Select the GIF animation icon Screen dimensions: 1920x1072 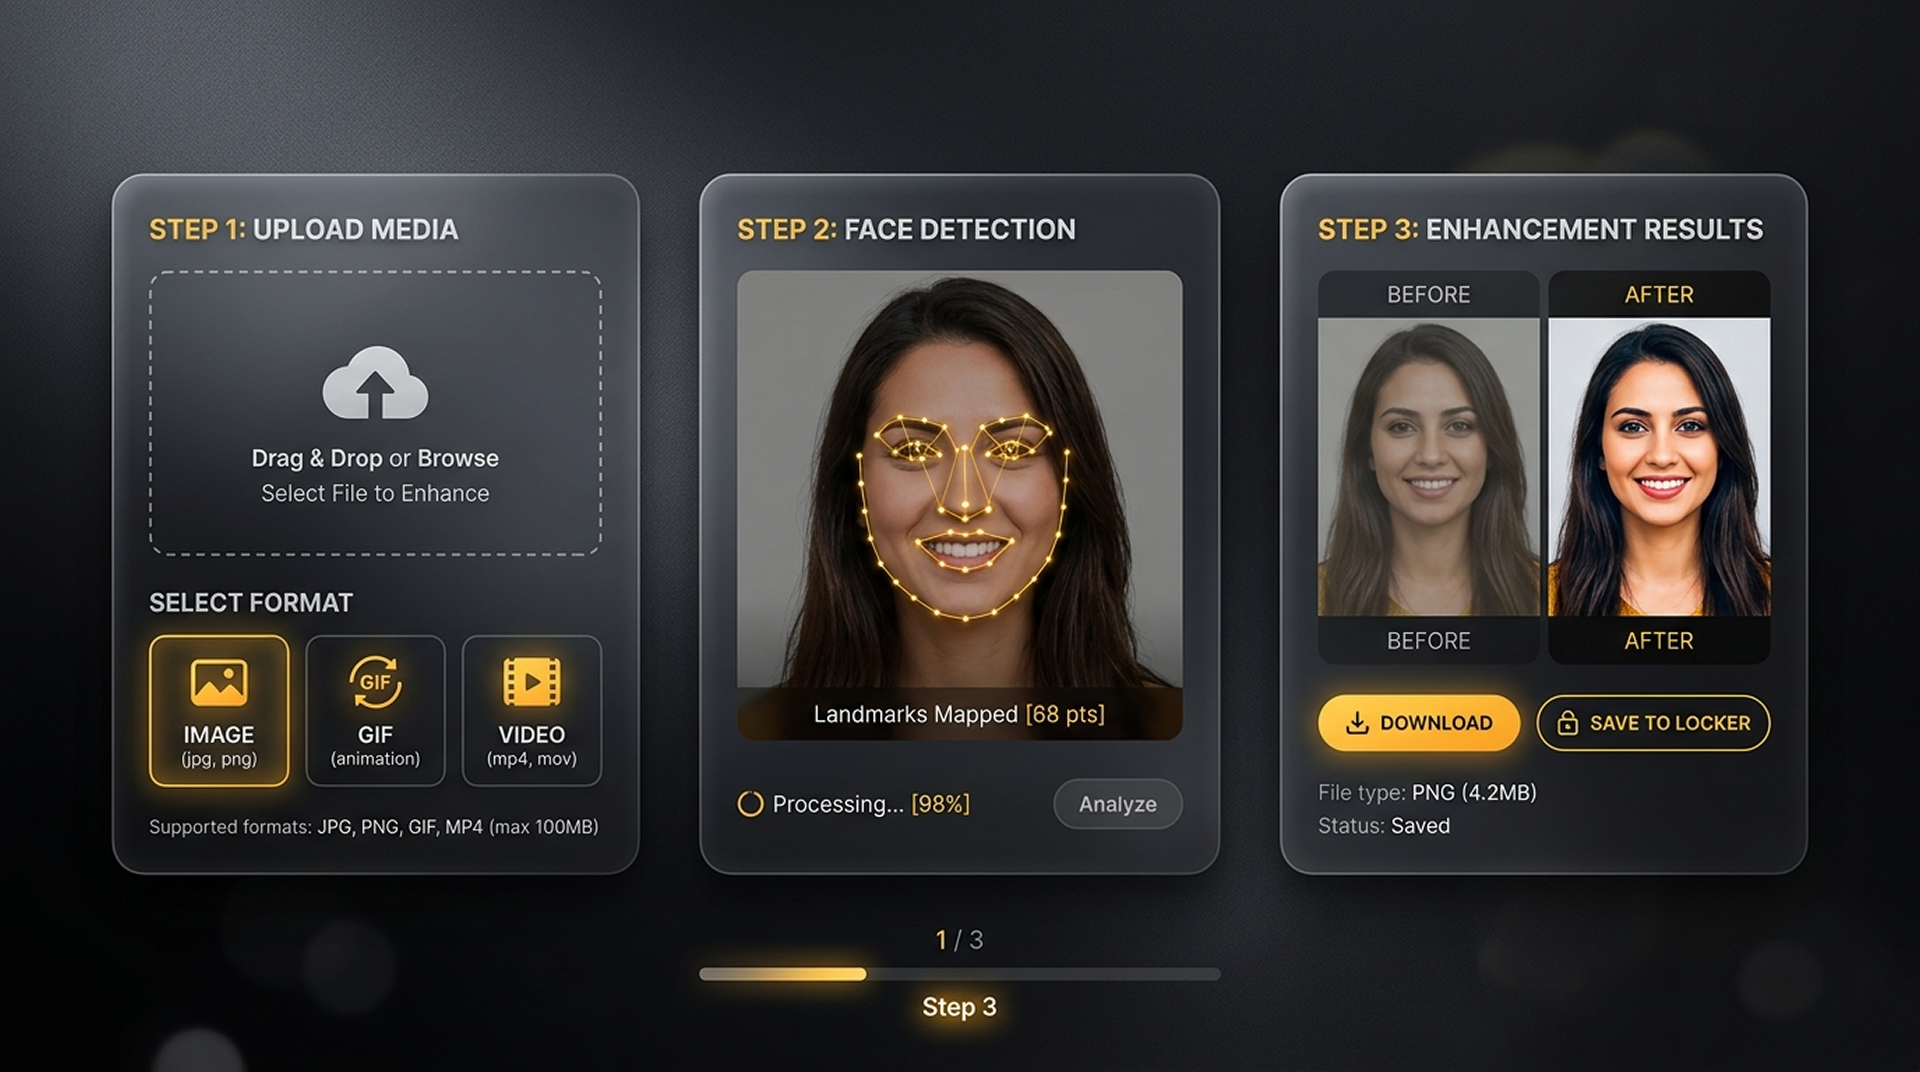tap(375, 682)
